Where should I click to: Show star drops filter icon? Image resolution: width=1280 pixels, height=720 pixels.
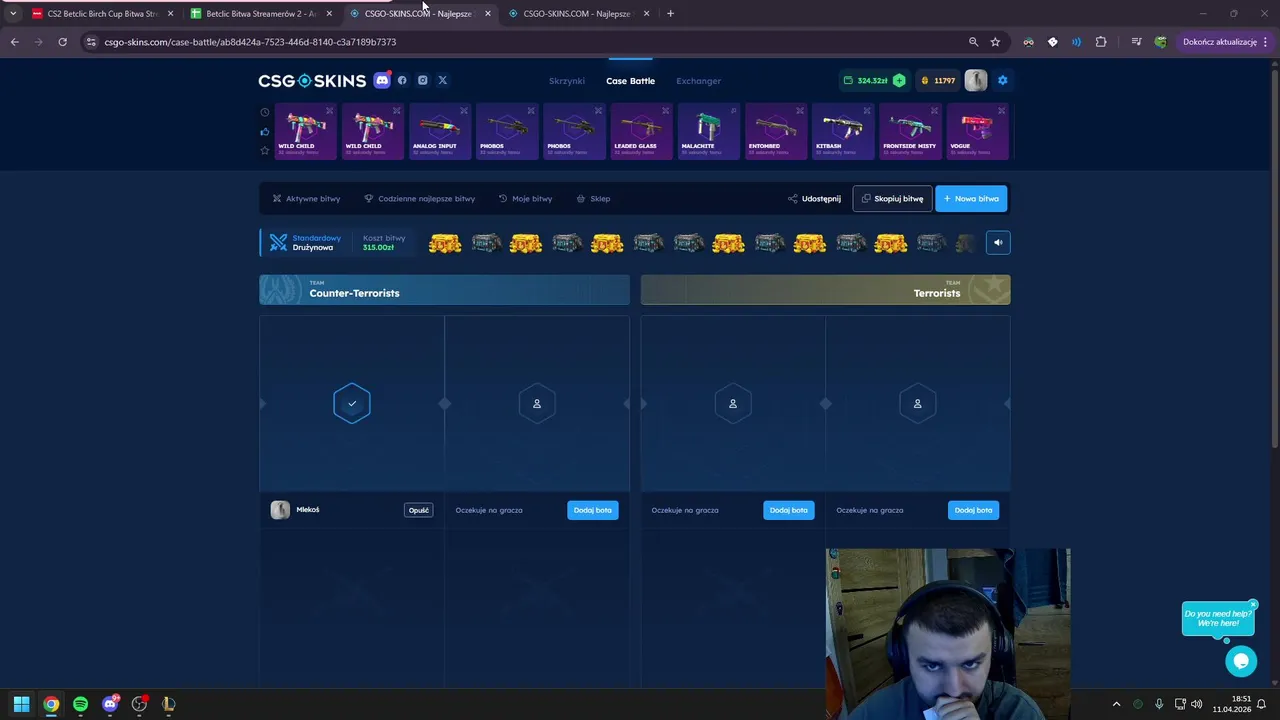265,150
